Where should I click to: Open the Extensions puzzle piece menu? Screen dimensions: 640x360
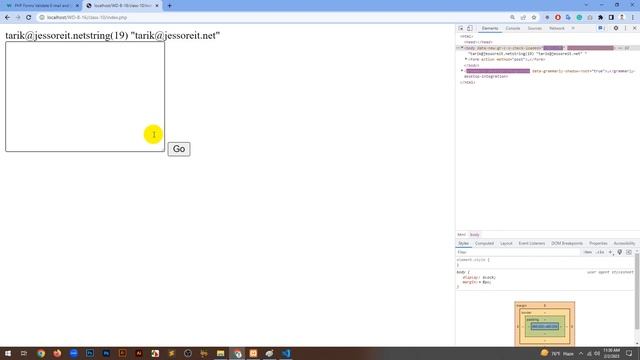click(600, 18)
